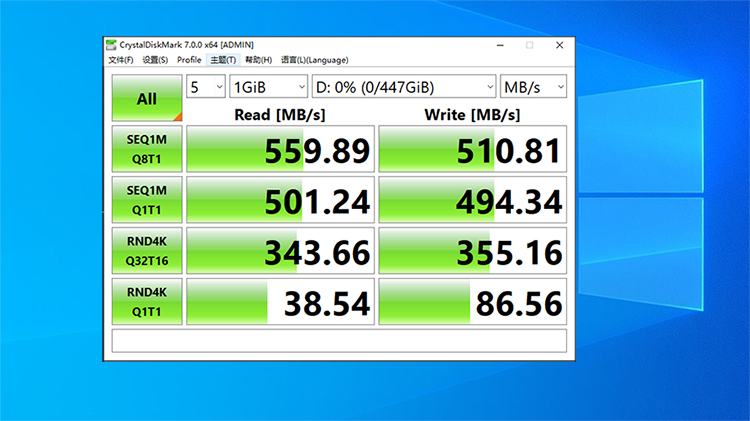Run all benchmarks with the All button

tap(147, 98)
